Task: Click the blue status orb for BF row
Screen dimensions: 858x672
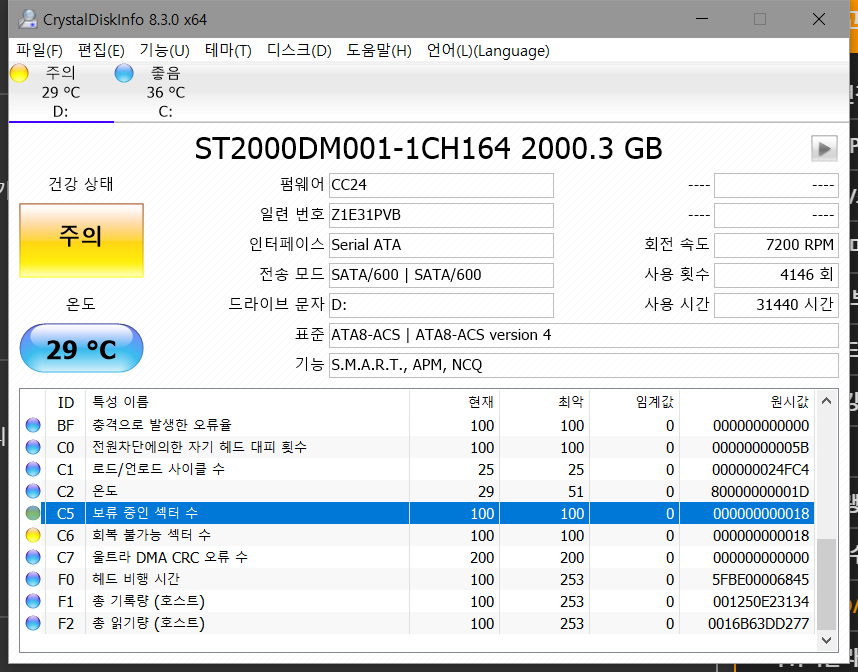Action: (33, 425)
